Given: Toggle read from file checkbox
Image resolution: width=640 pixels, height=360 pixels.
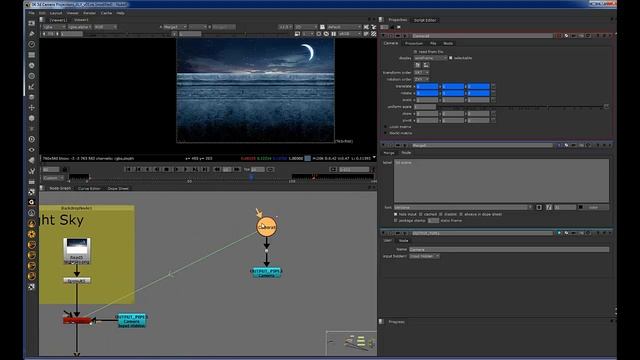Looking at the screenshot, I should coord(416,52).
